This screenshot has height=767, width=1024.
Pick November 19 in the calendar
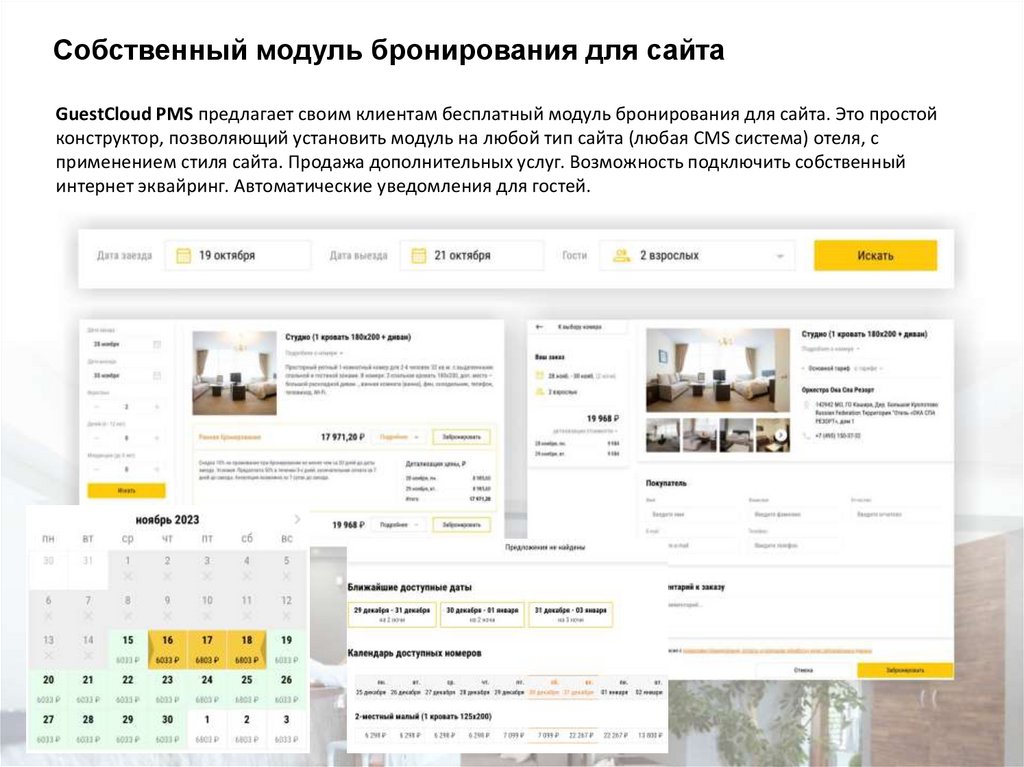[x=286, y=649]
